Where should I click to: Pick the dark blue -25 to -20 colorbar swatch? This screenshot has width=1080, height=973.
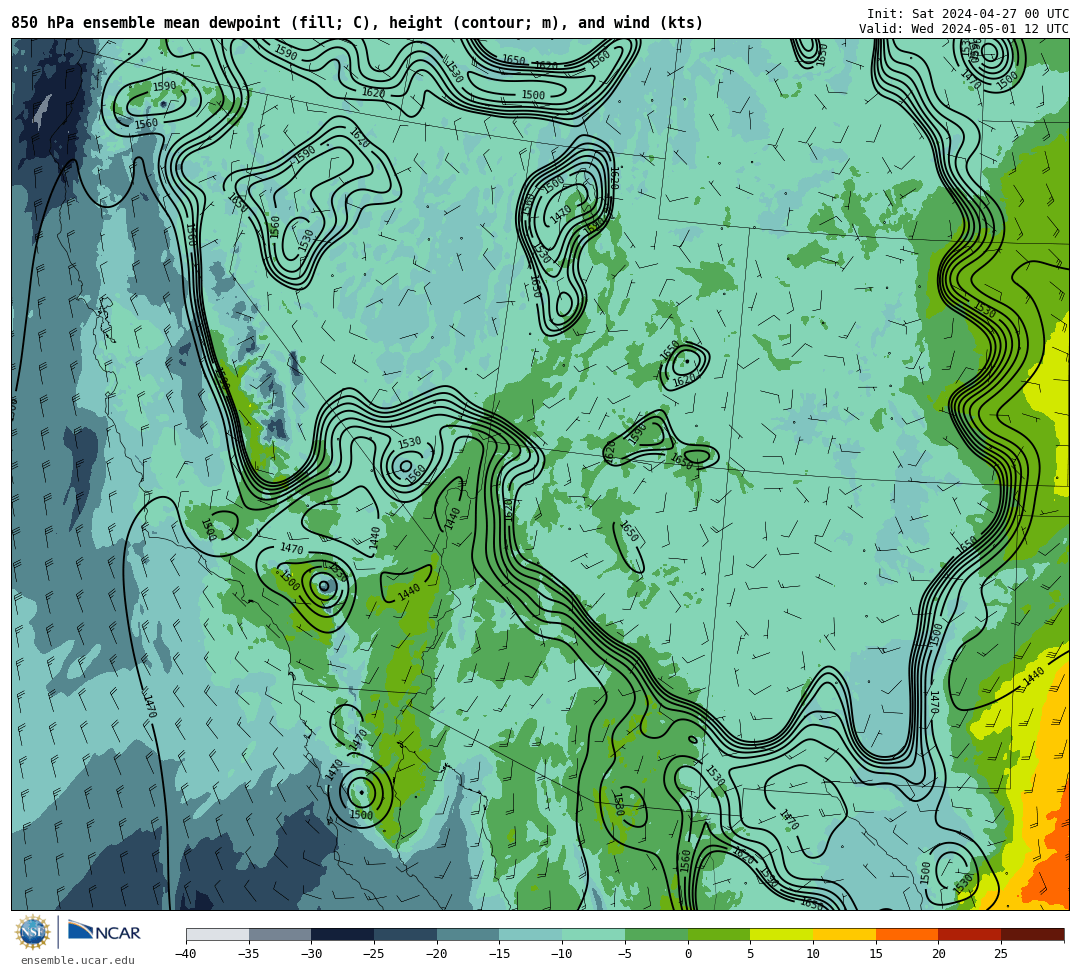[x=406, y=934]
